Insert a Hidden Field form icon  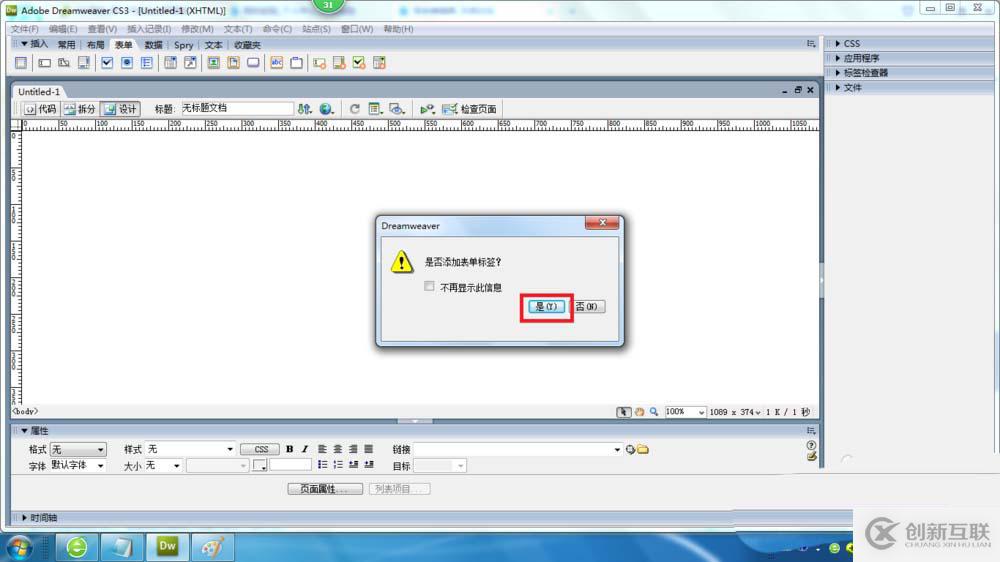(64, 63)
